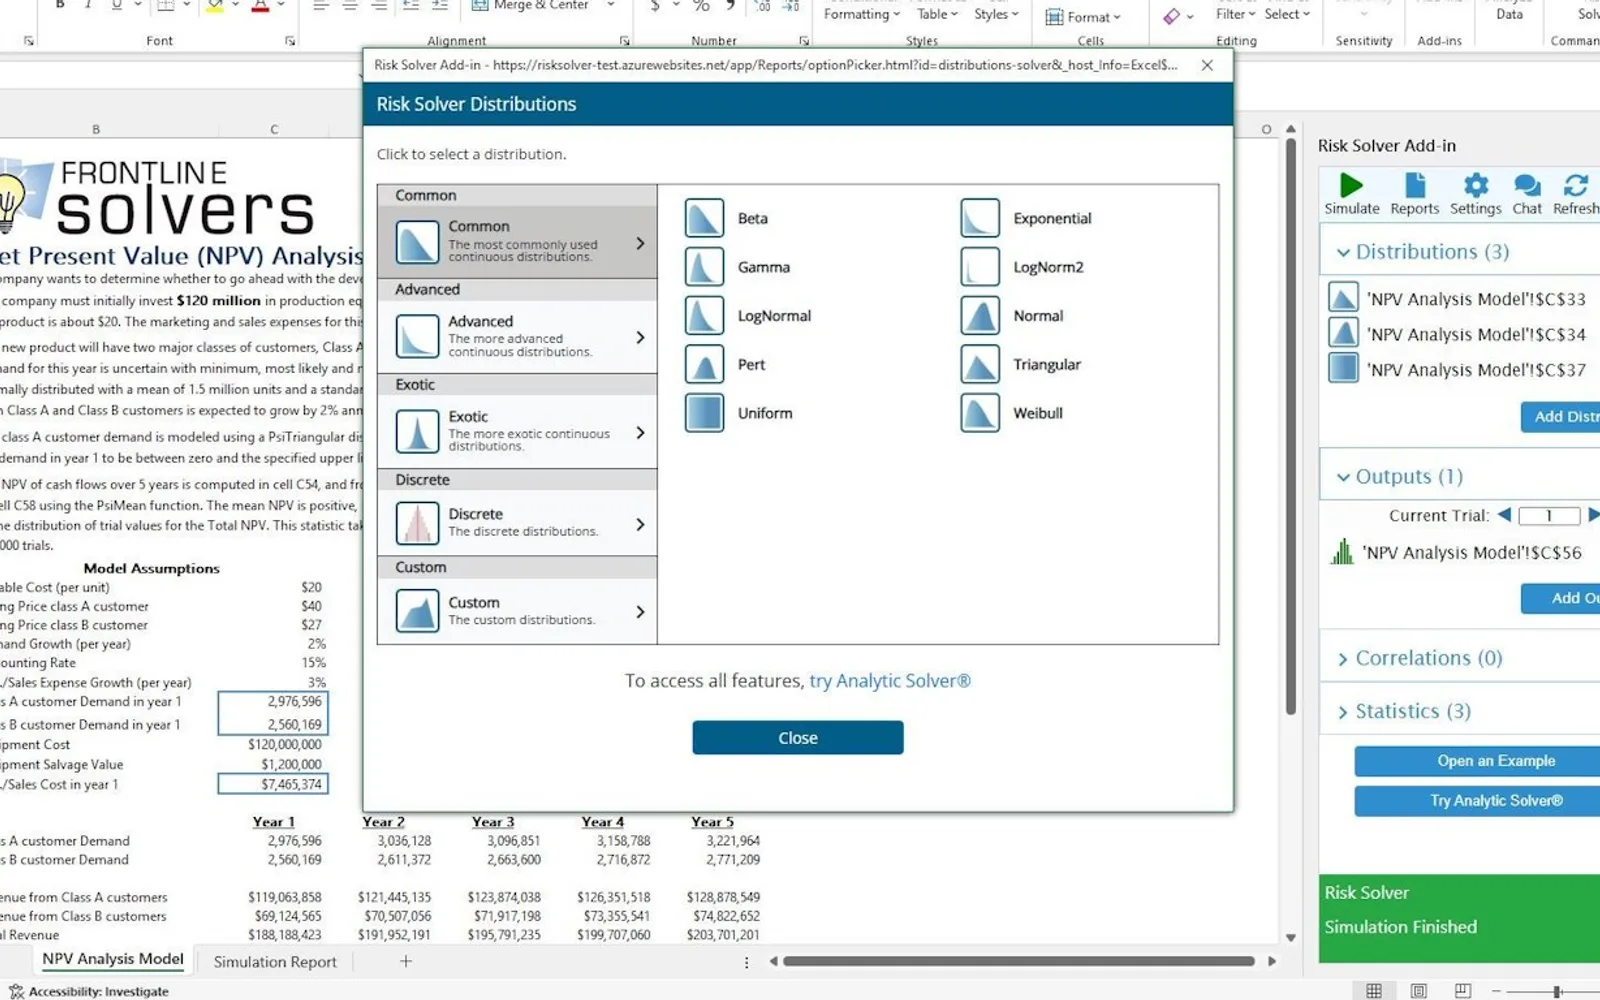Expand the Correlations (0) section
Screen dimensions: 1600x1000
click(x=1343, y=659)
